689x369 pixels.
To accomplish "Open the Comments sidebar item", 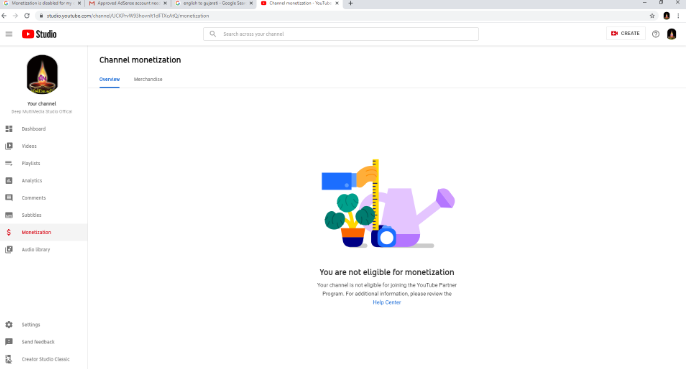I will point(44,198).
